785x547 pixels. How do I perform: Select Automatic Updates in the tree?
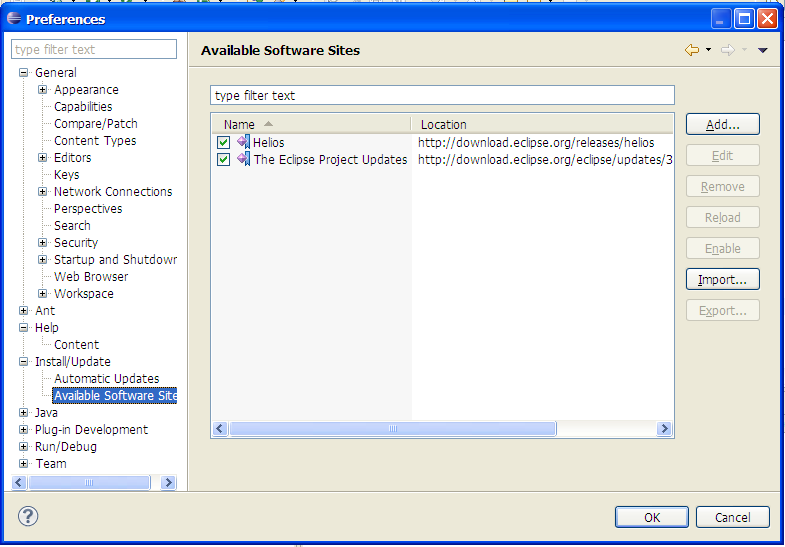[x=107, y=379]
